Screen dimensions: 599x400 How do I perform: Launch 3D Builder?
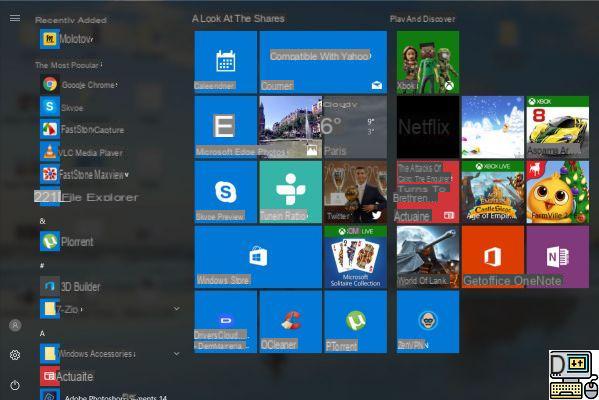click(x=70, y=287)
